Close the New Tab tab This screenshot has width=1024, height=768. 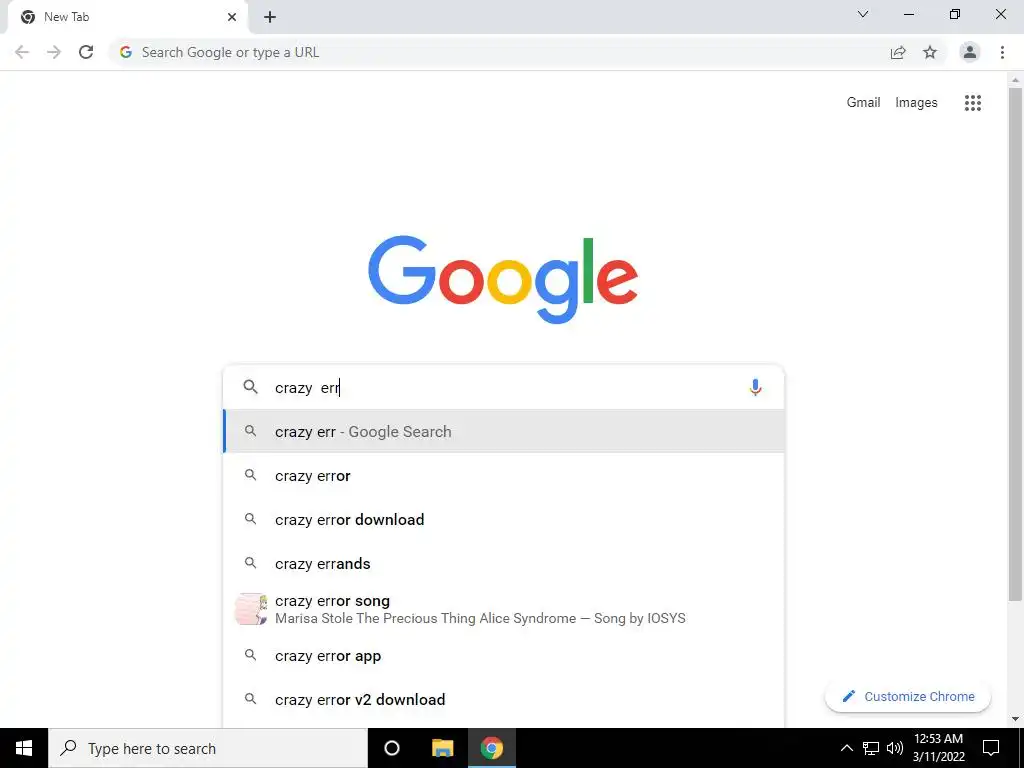(232, 17)
